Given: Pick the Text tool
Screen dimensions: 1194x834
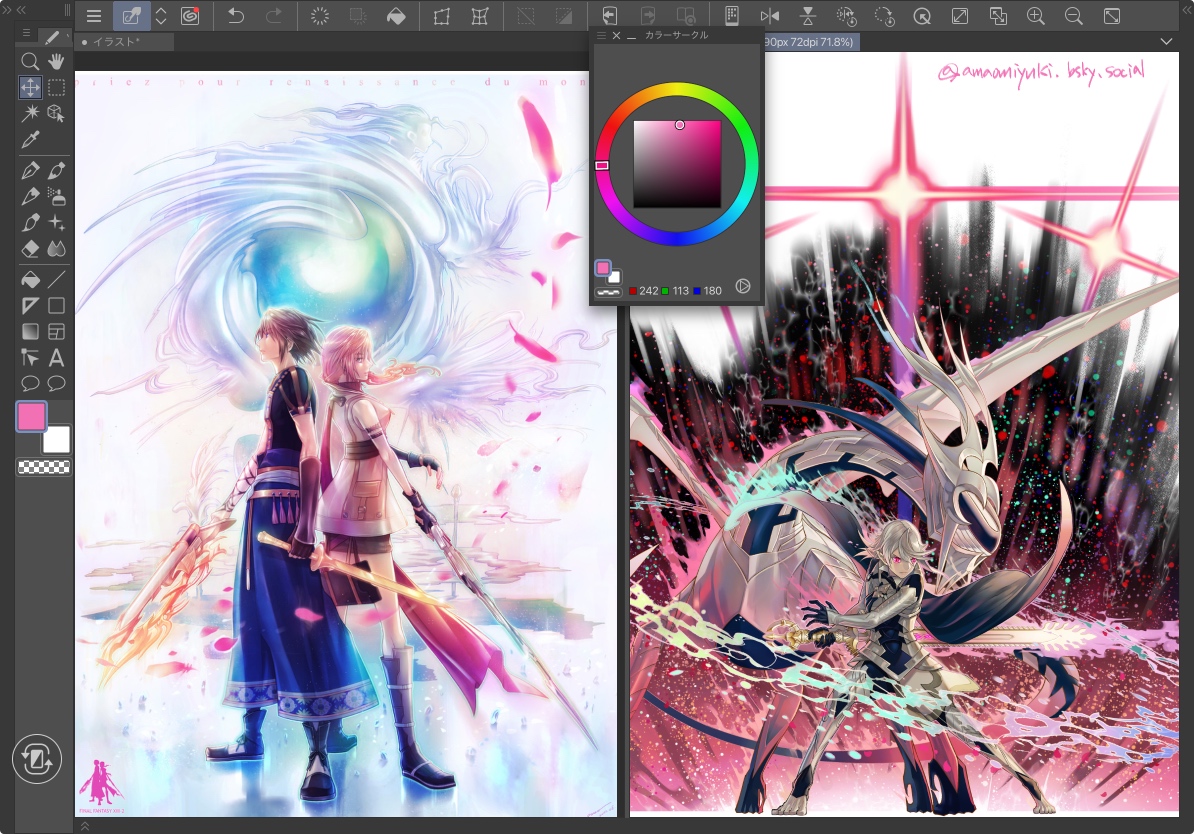Looking at the screenshot, I should (x=57, y=357).
